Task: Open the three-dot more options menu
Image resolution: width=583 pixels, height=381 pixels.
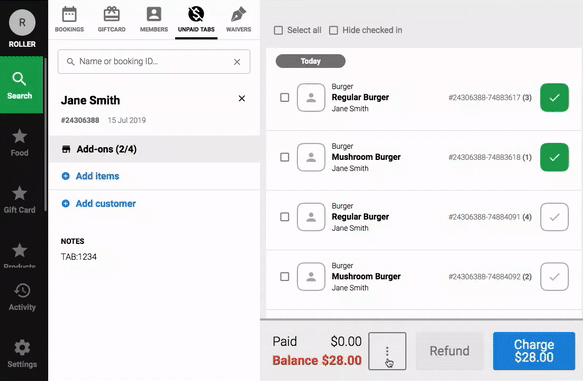Action: click(x=387, y=351)
